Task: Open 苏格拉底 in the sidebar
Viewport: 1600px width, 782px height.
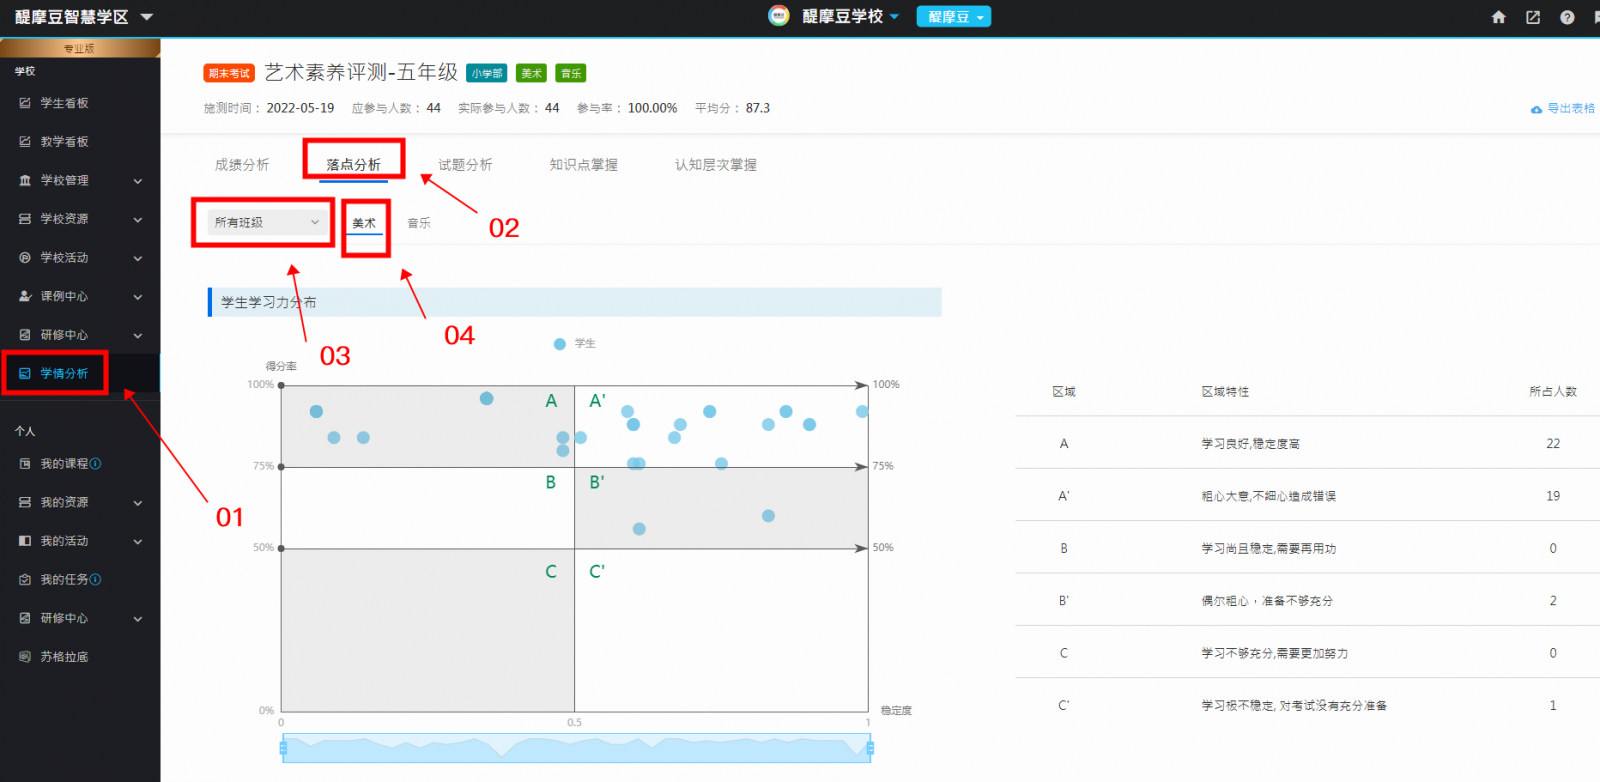Action: tap(64, 657)
